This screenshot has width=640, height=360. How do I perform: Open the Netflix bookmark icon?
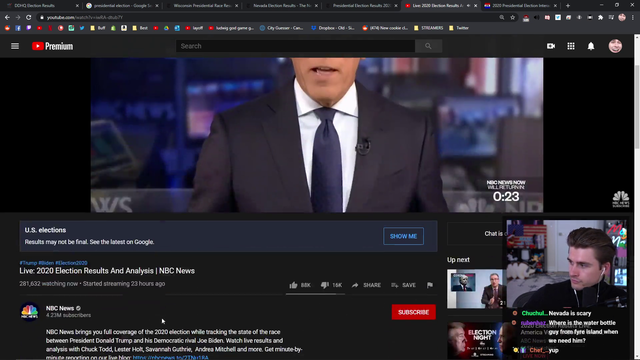pos(50,28)
